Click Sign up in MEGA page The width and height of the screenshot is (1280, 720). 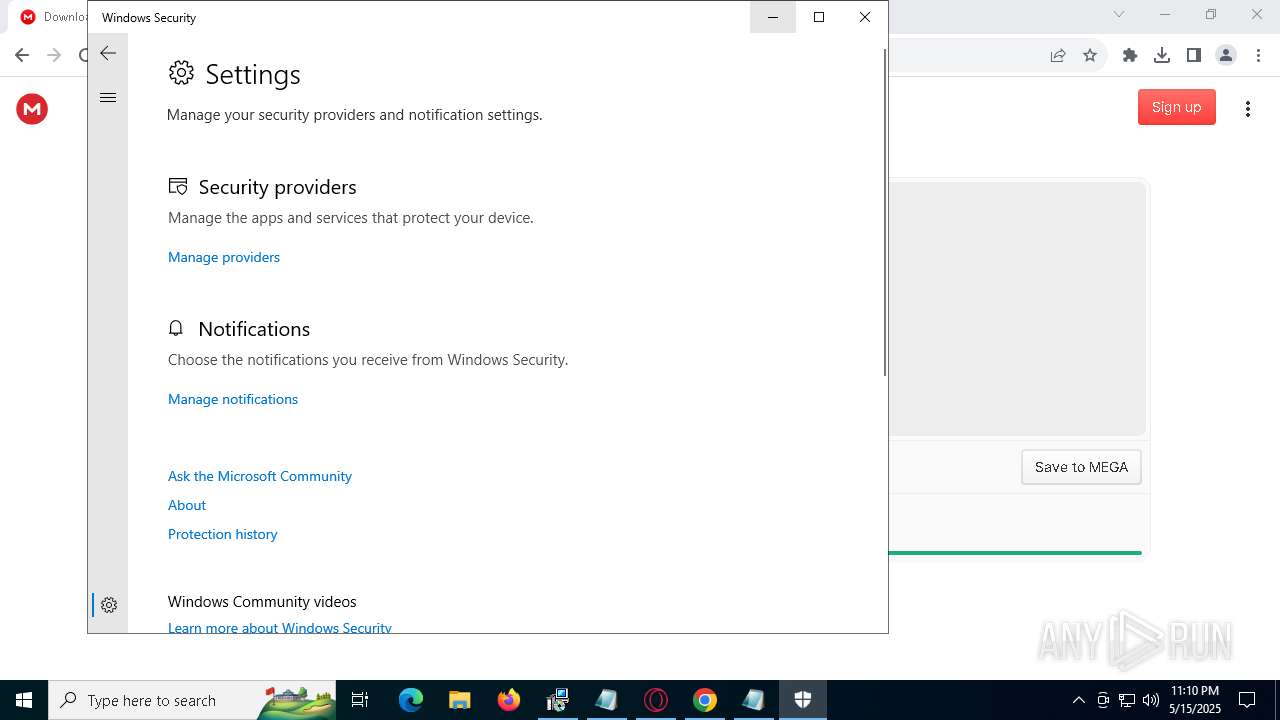[x=1176, y=107]
